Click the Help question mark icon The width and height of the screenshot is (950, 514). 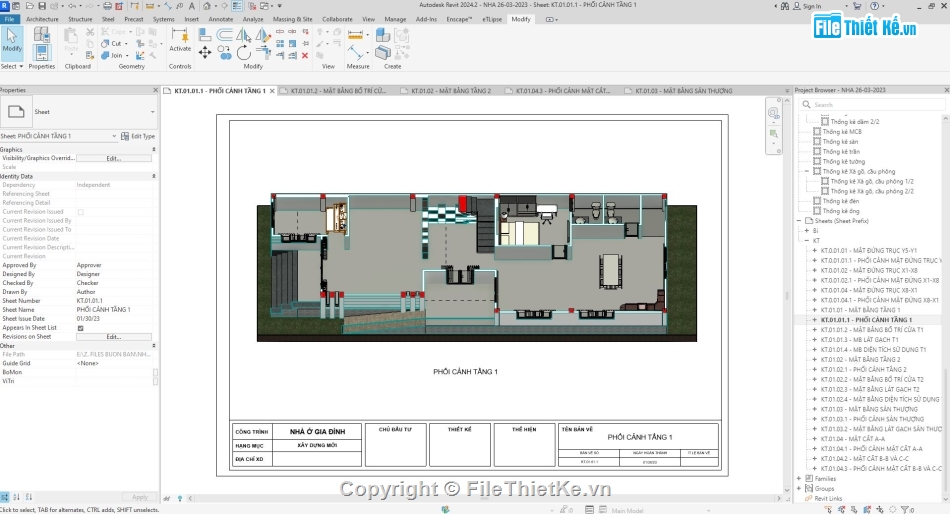coord(874,6)
